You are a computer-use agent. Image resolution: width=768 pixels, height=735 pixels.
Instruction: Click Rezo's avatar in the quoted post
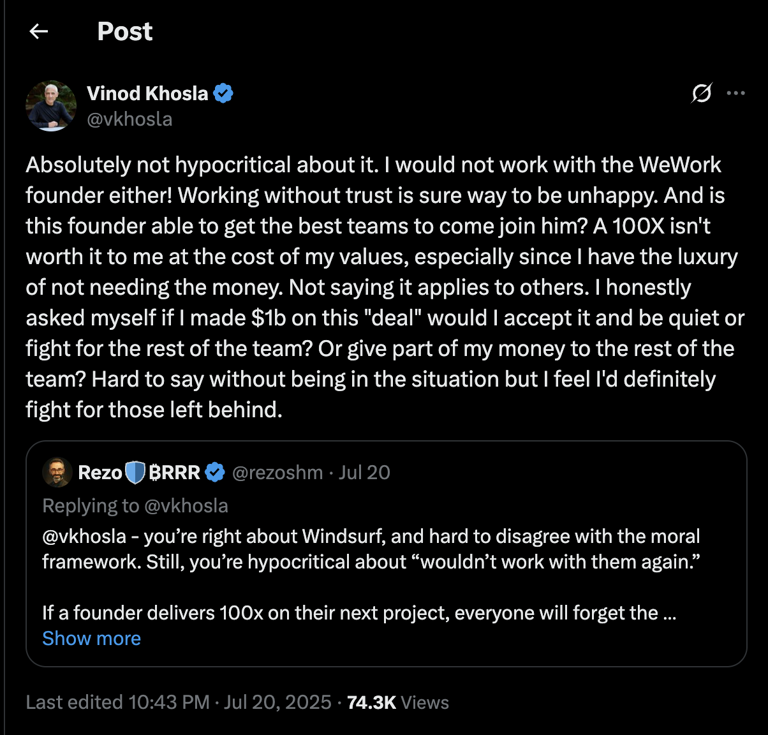[55, 472]
